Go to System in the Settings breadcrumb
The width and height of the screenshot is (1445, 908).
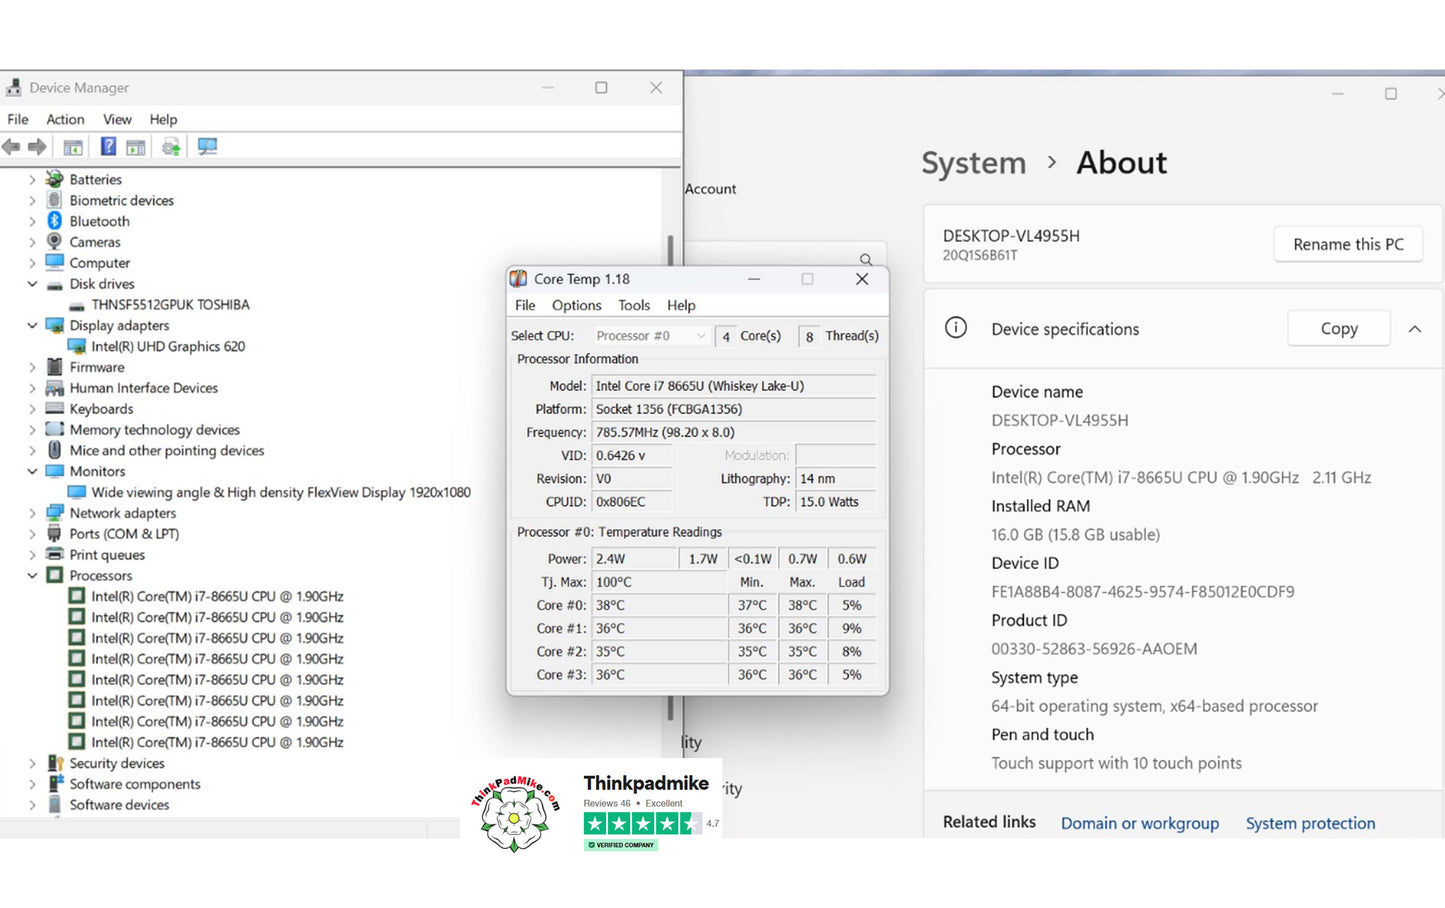point(973,163)
